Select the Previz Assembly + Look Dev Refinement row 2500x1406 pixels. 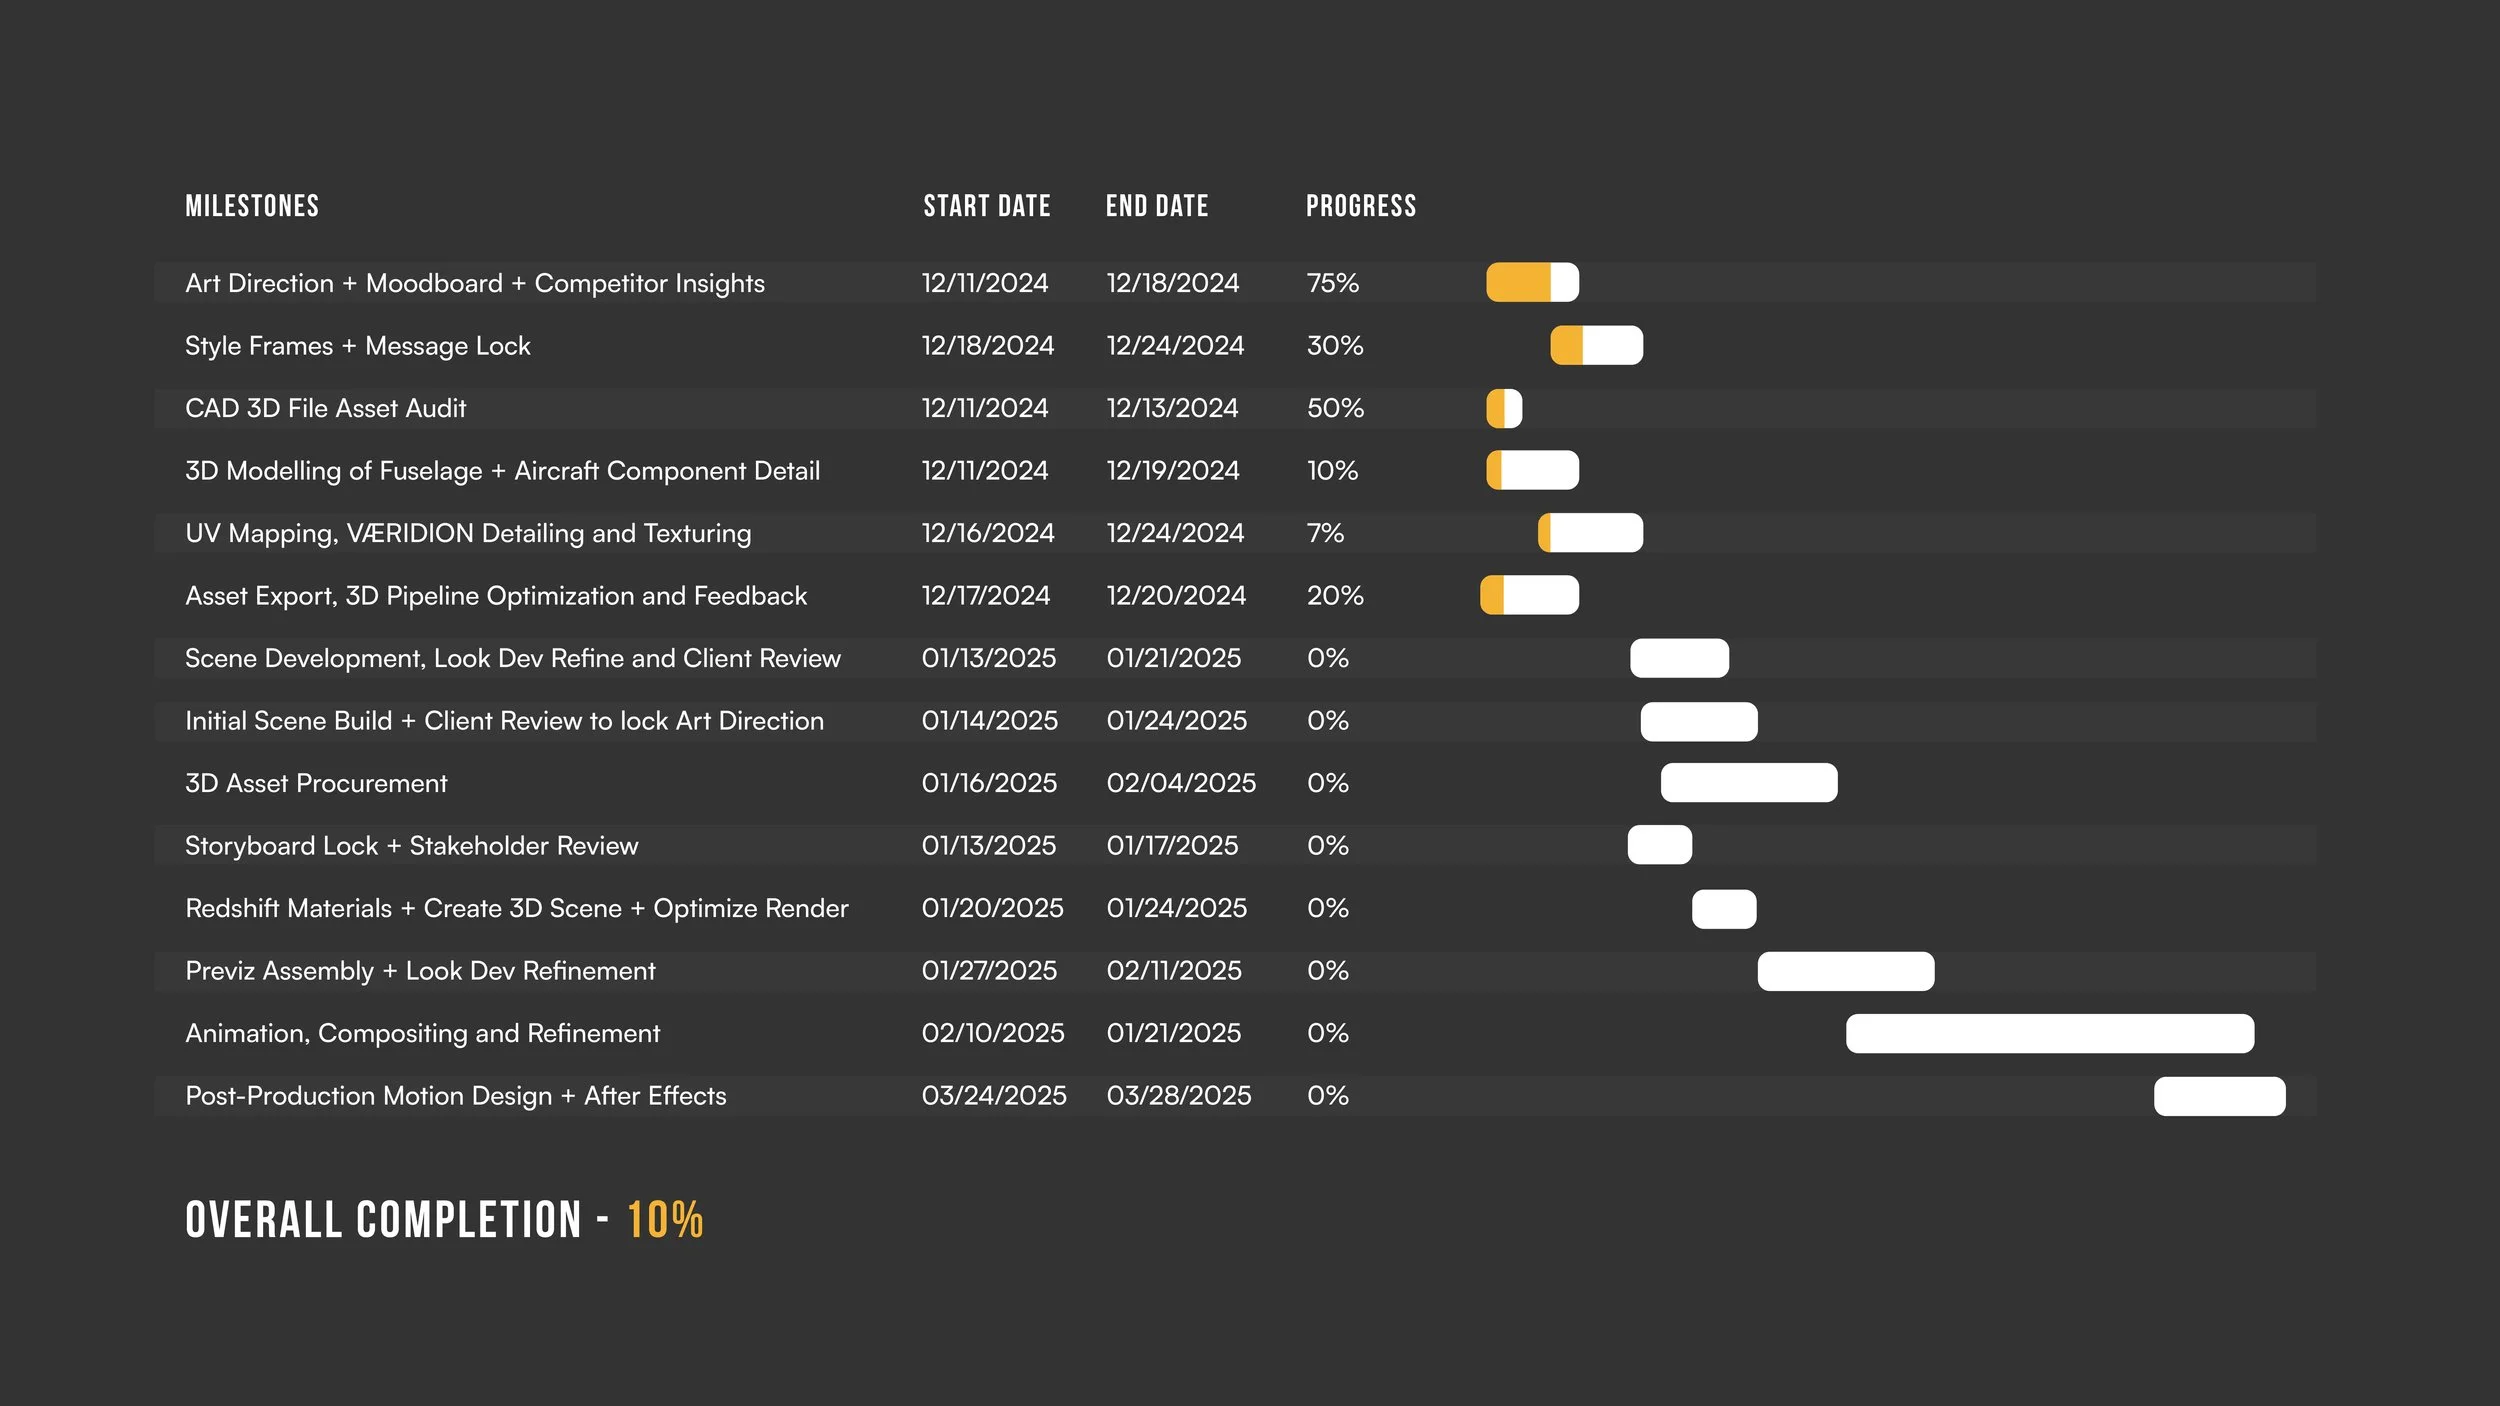(x=420, y=971)
